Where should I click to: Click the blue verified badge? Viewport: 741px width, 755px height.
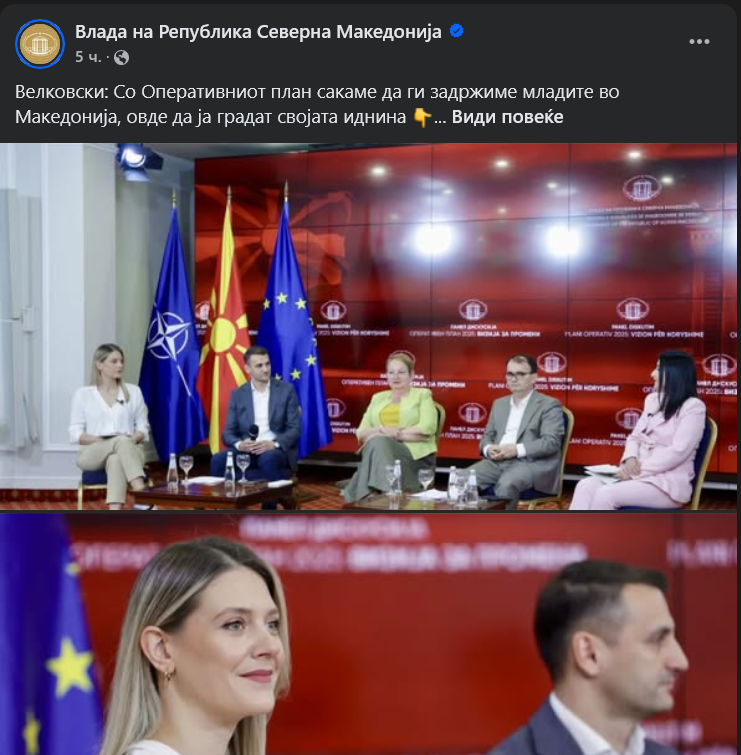(x=456, y=31)
